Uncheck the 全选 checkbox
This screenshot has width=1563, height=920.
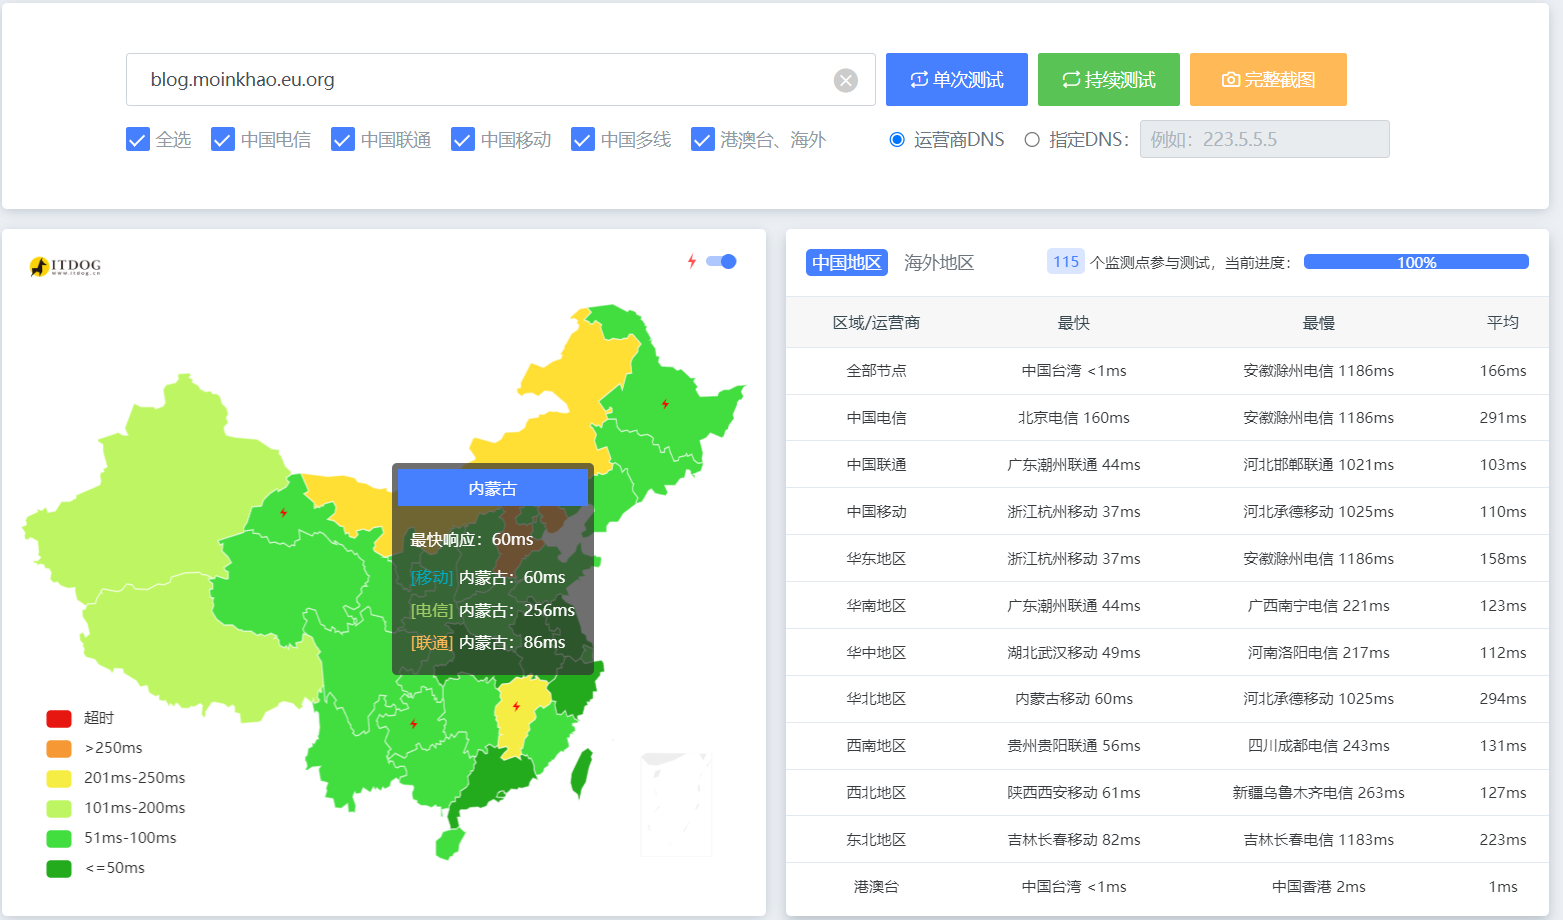point(138,139)
